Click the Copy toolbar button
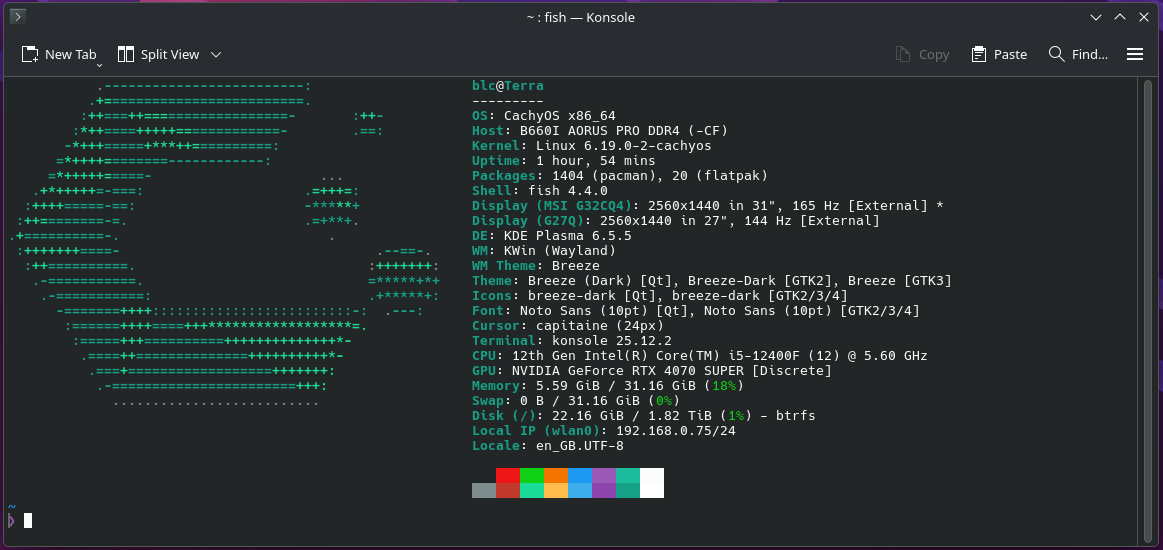This screenshot has height=550, width=1163. coord(923,54)
